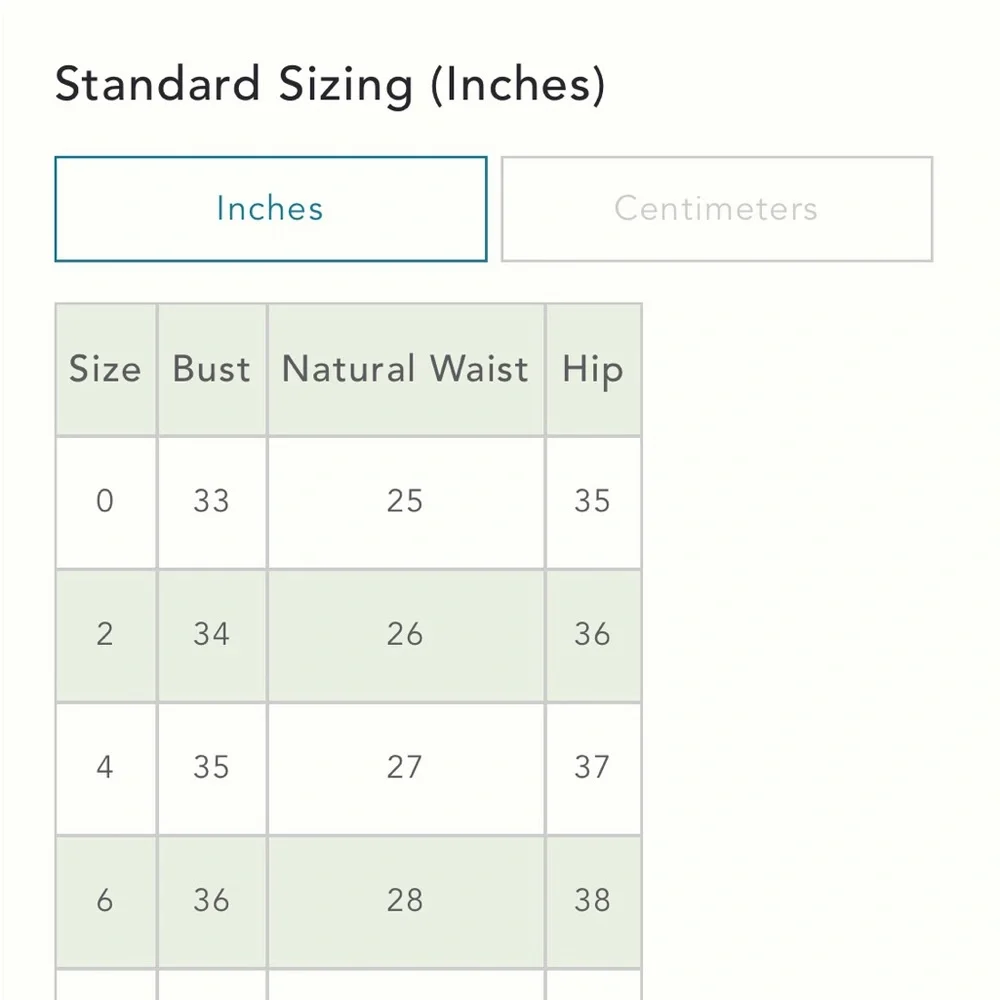Click natural waist value 26
The height and width of the screenshot is (1000, 1000).
point(405,634)
